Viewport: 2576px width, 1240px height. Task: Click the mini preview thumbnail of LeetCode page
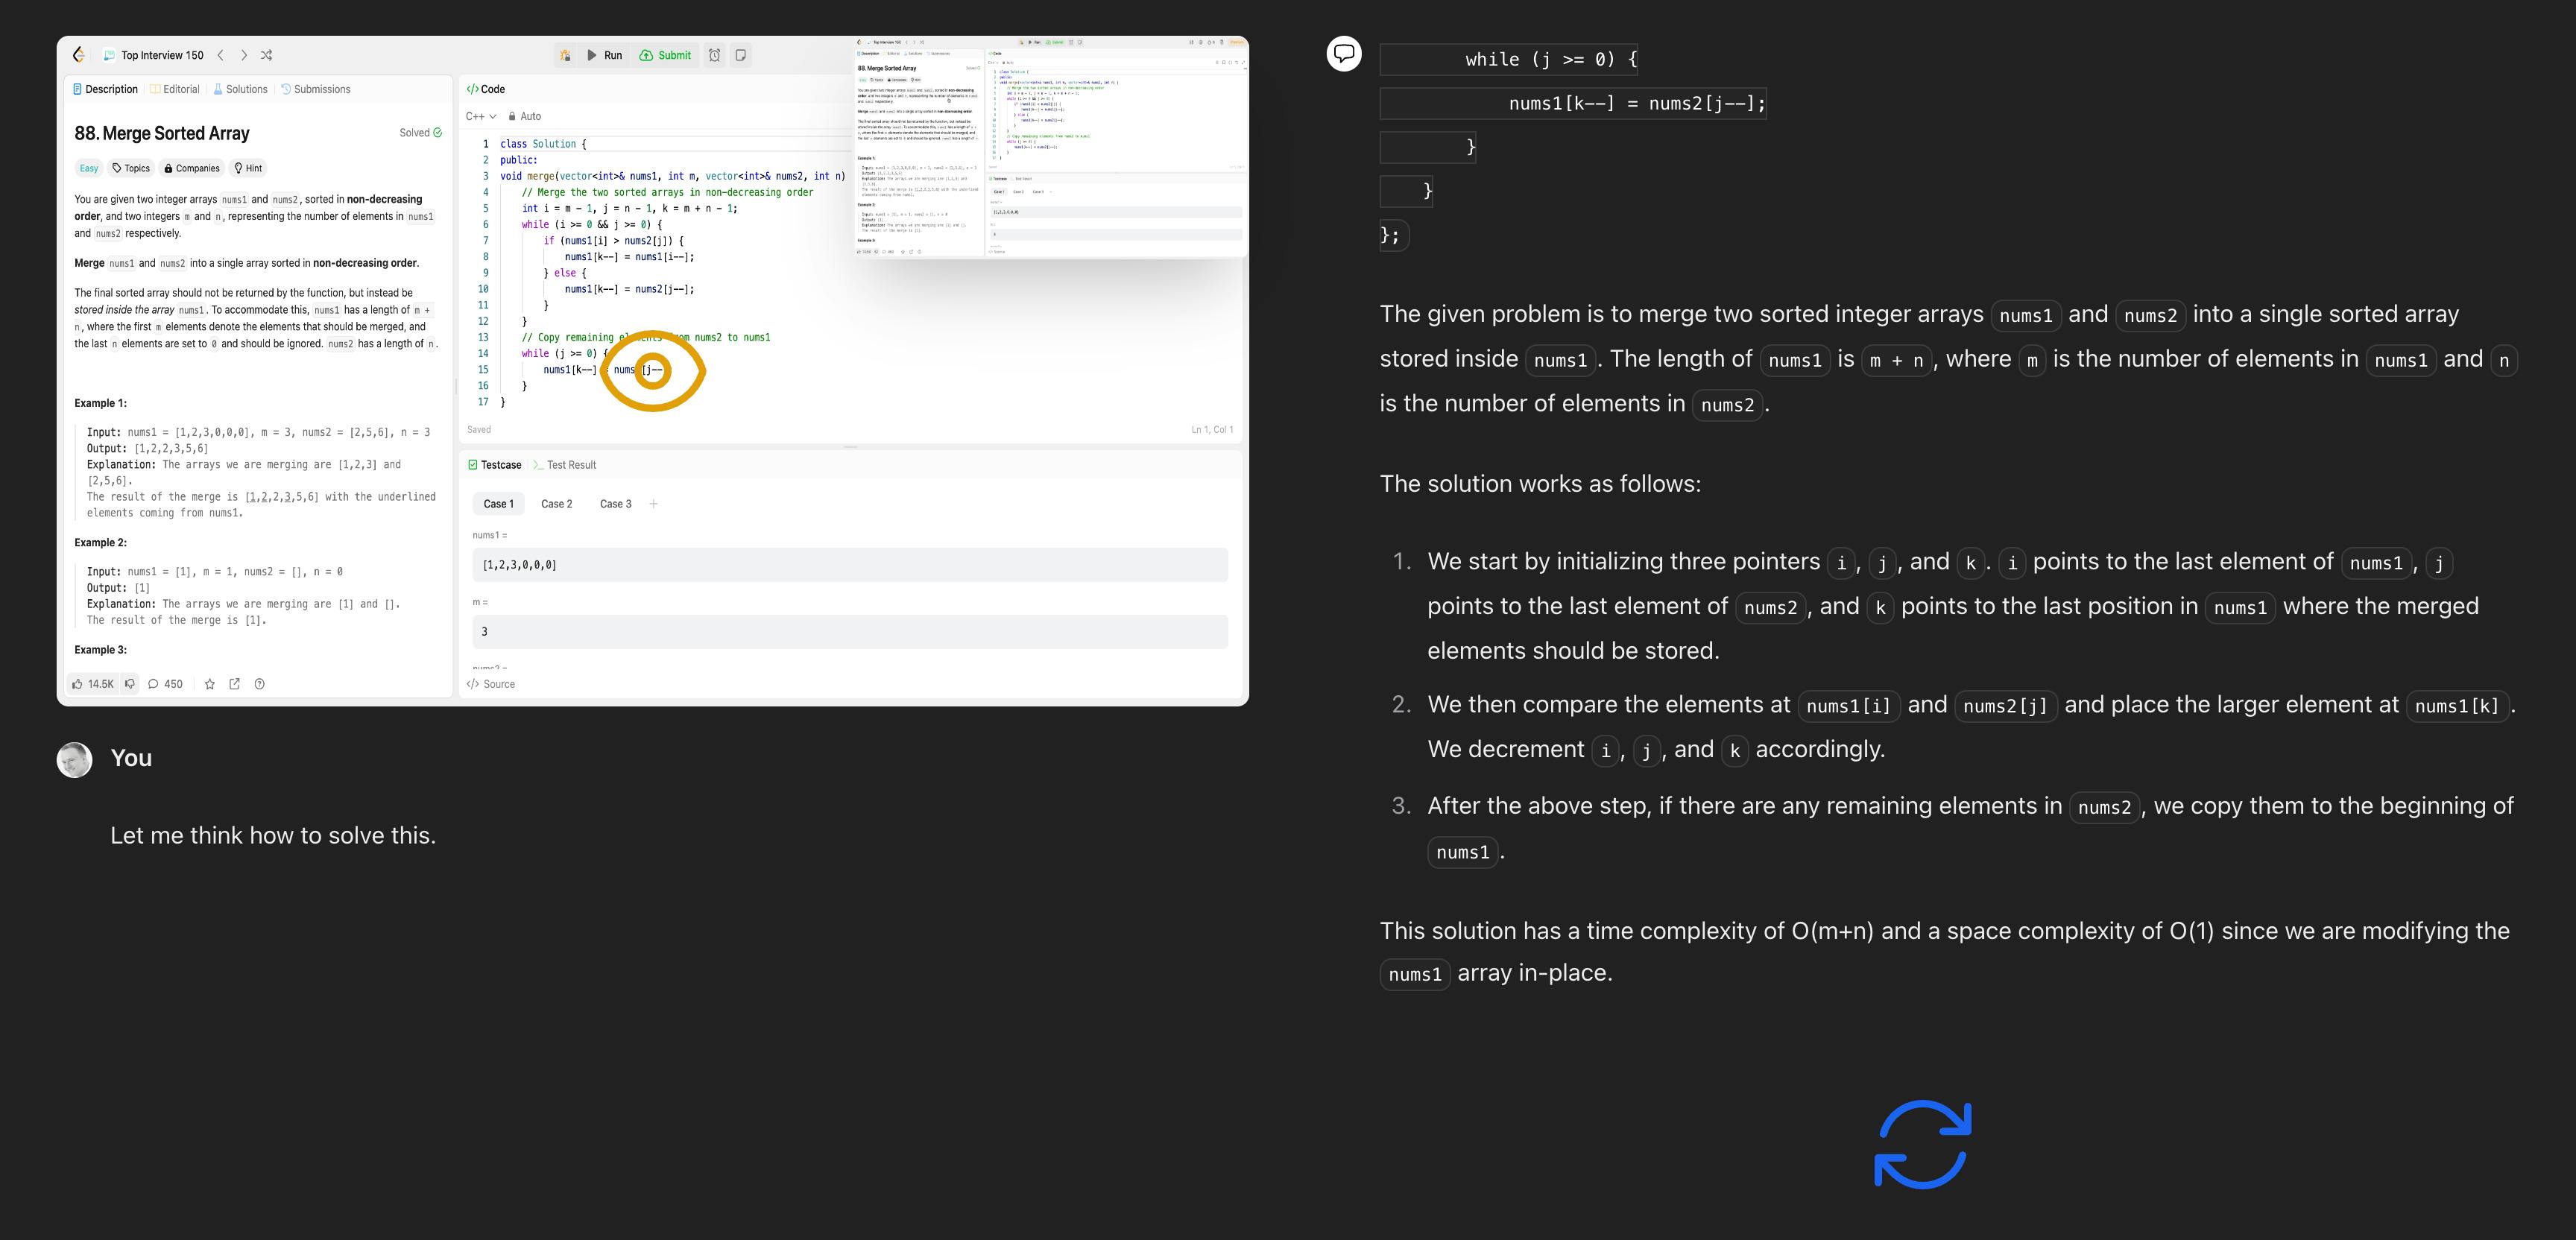1050,147
